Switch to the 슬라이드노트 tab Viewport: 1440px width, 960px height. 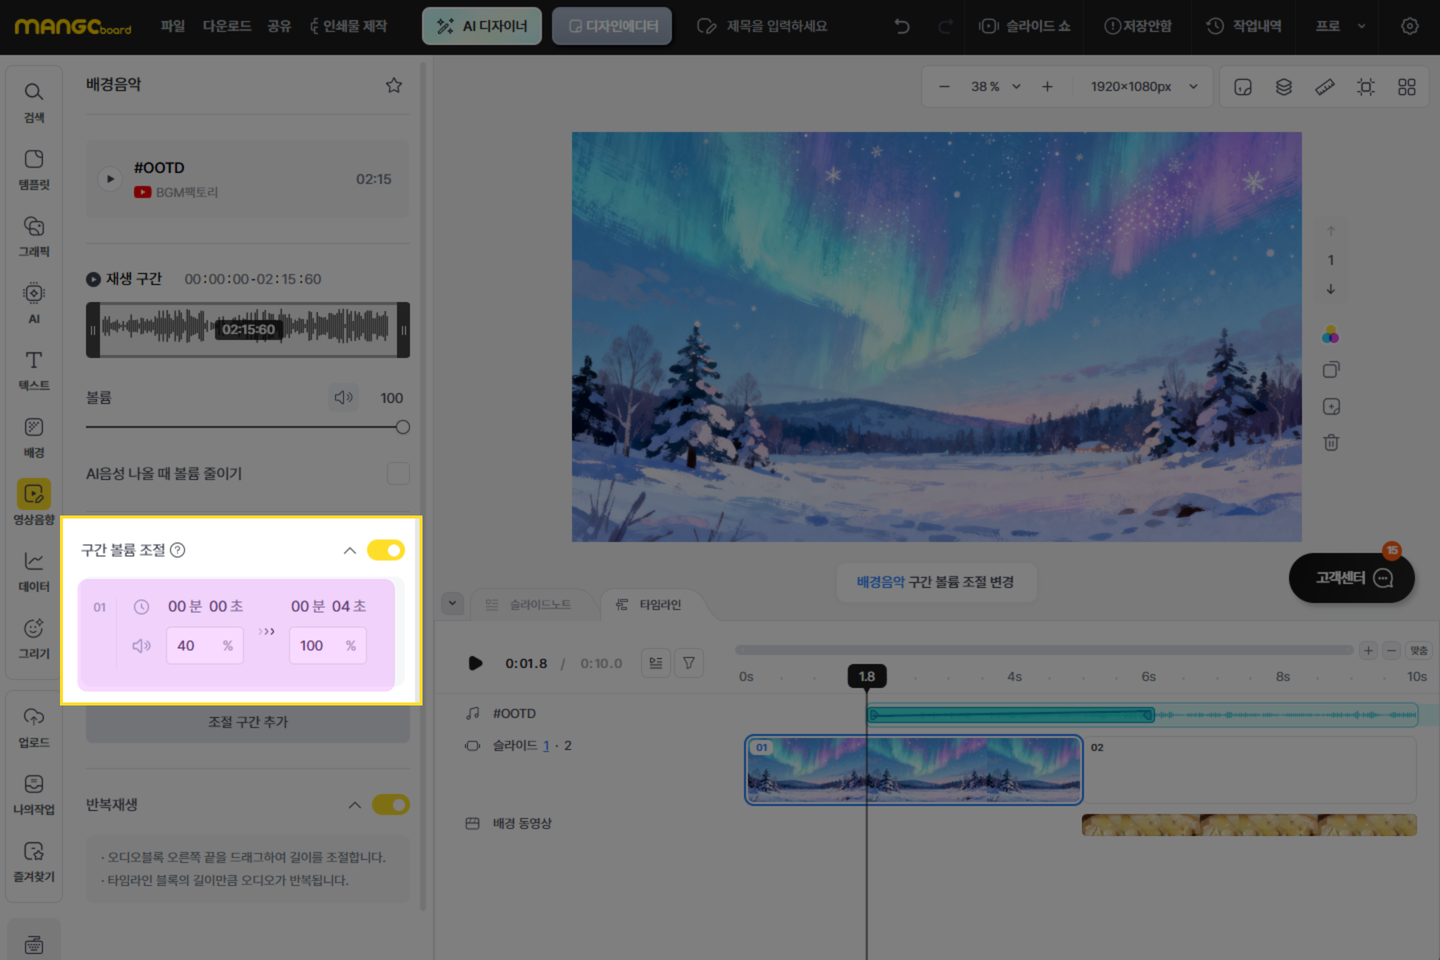[x=528, y=605]
